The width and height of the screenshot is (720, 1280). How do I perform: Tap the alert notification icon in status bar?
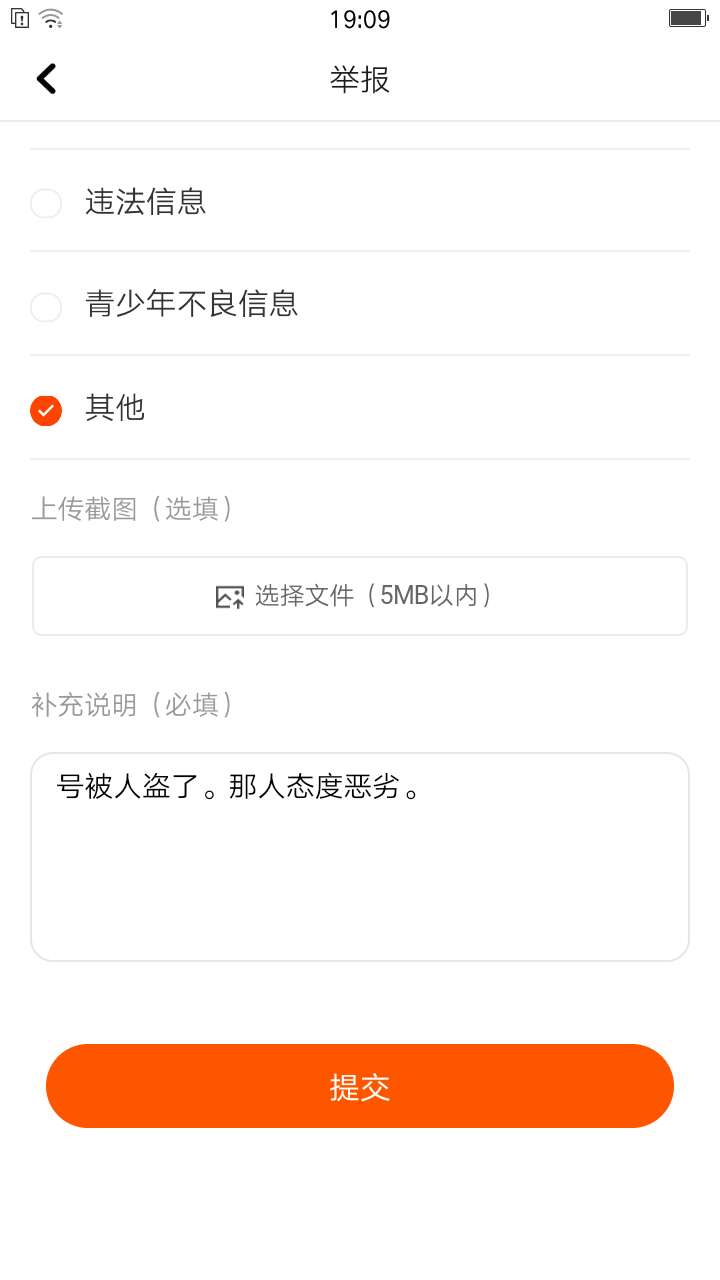coord(19,18)
